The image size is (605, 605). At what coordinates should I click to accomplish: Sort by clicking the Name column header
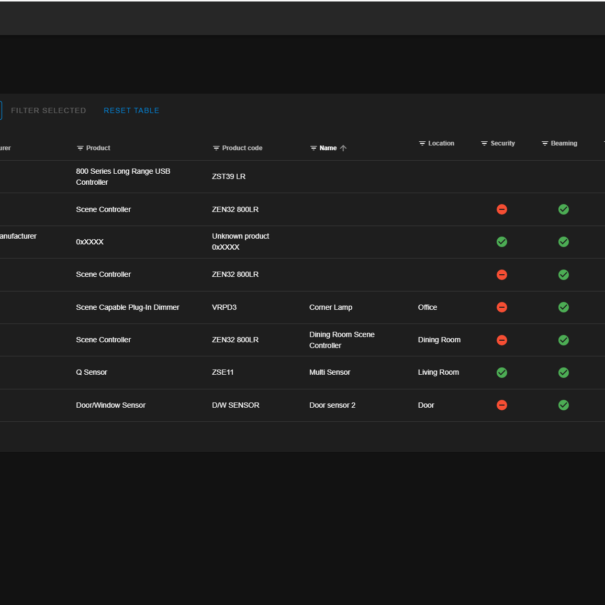328,148
